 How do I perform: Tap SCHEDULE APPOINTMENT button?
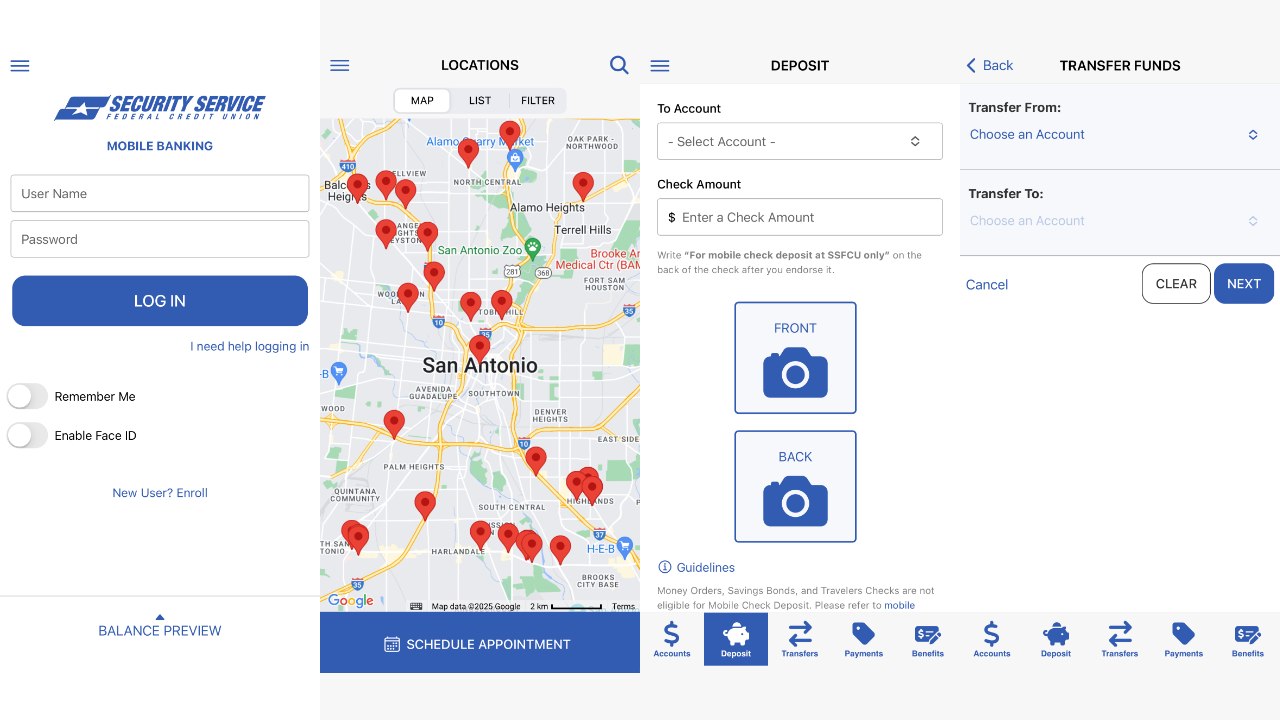[x=480, y=644]
